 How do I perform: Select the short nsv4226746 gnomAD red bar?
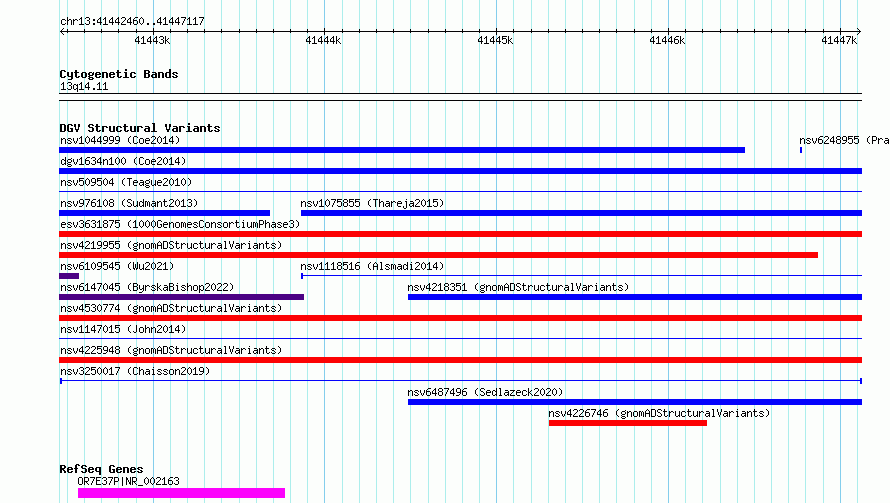(628, 424)
